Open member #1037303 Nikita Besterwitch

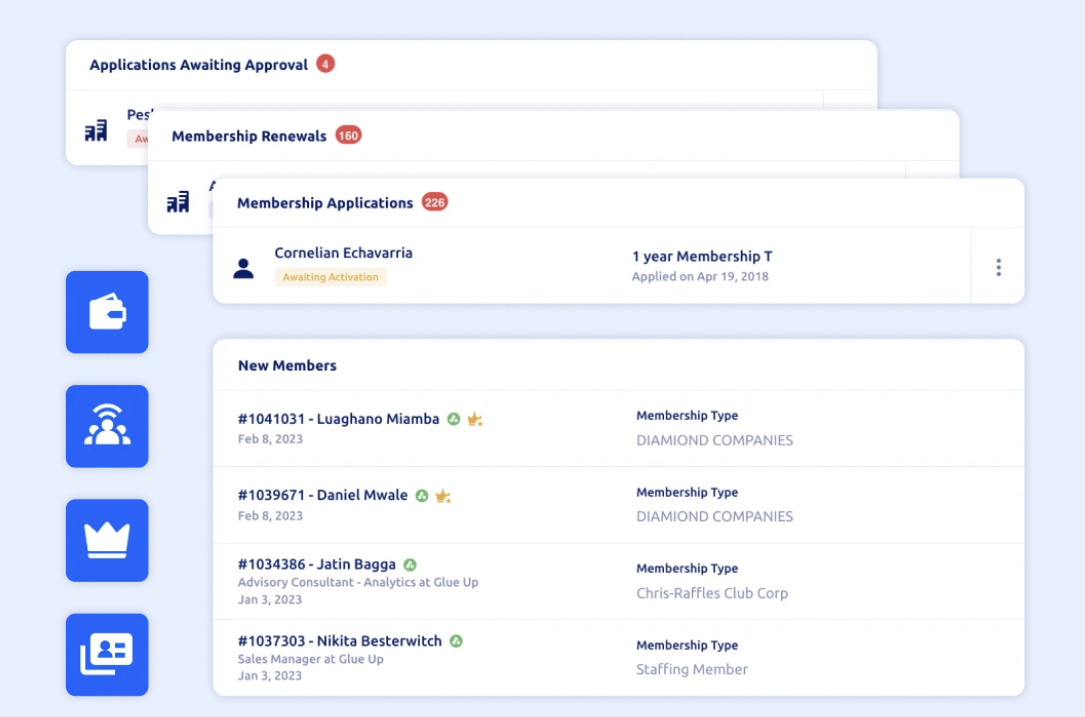click(339, 642)
